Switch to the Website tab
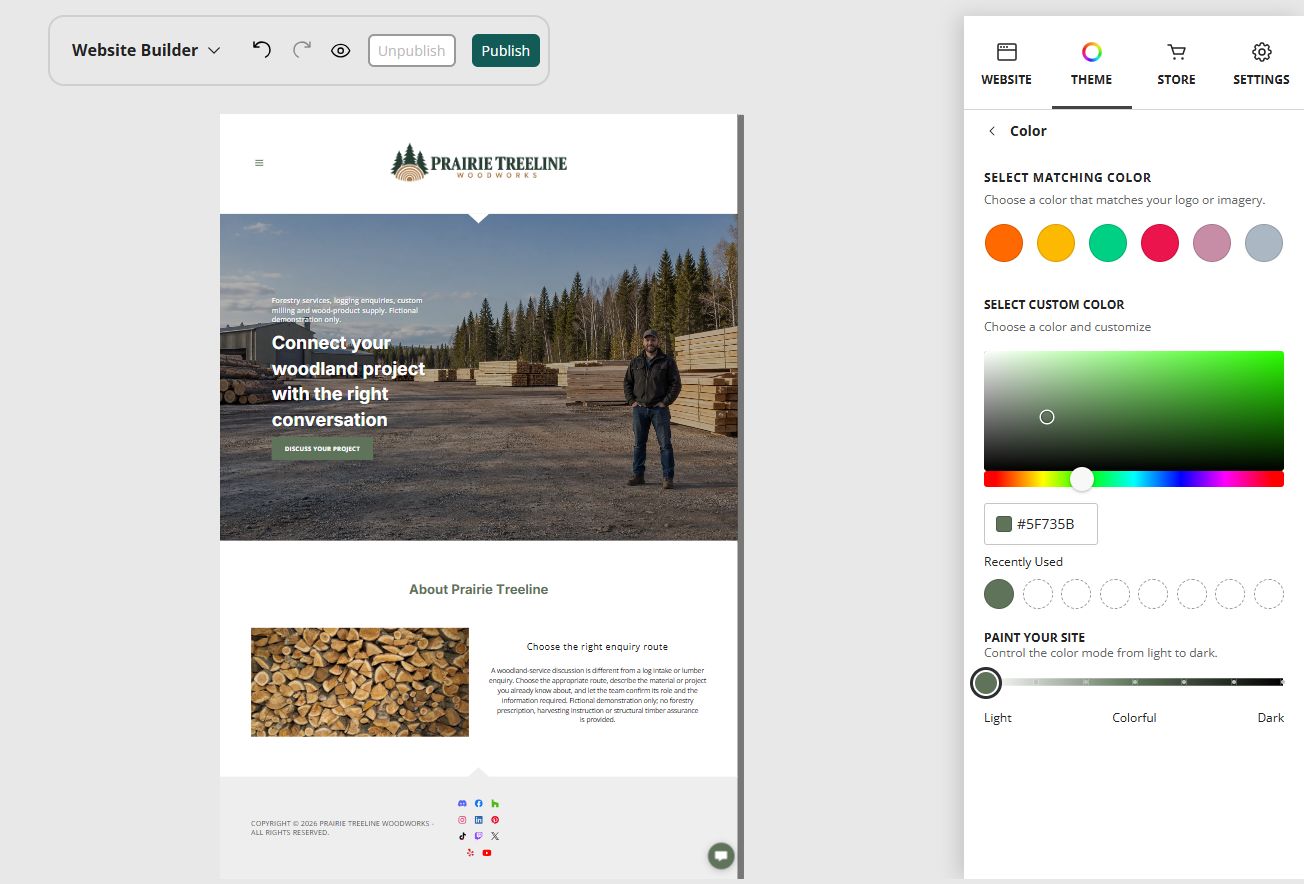This screenshot has width=1304, height=884. click(x=1007, y=64)
